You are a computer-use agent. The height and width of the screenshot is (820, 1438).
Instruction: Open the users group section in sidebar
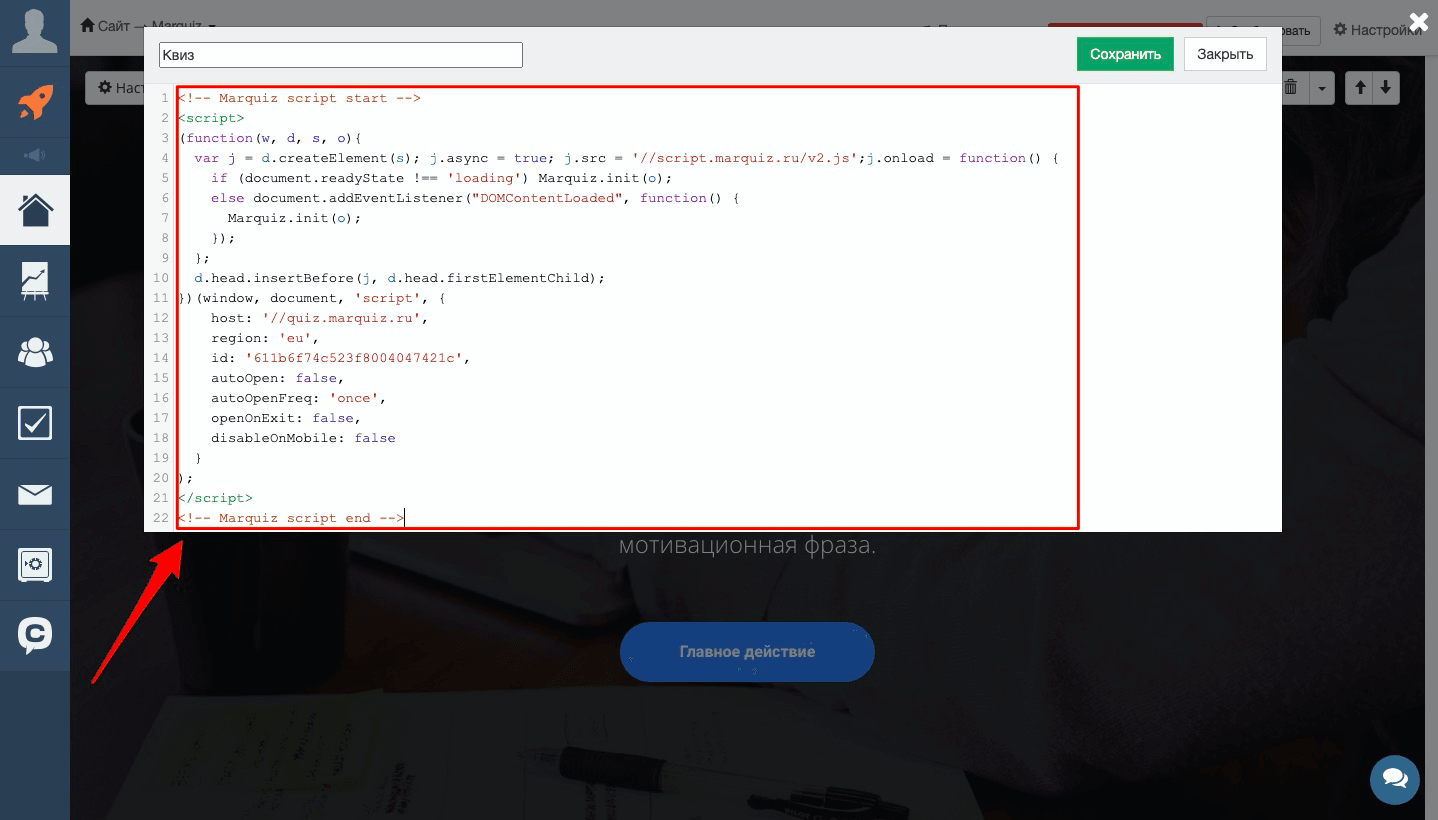pyautogui.click(x=35, y=352)
